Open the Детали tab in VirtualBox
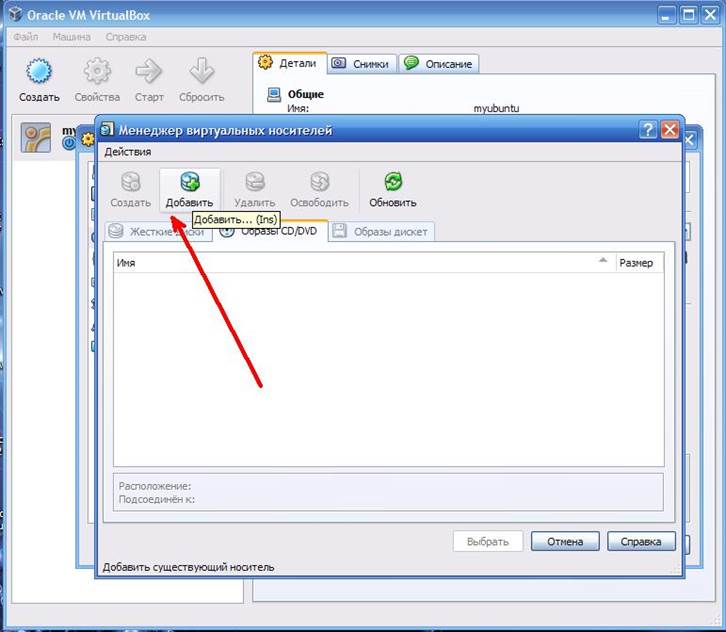 290,63
